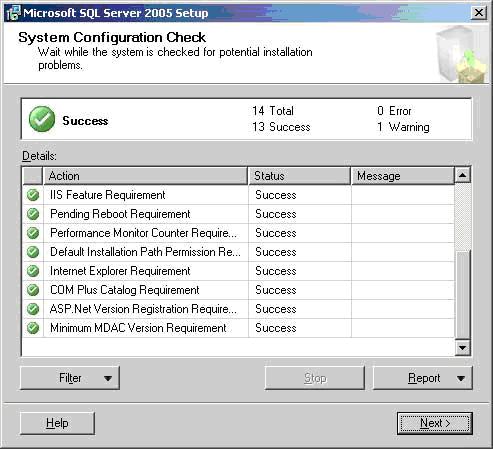Click green check beside Internet Explorer Requirement
This screenshot has width=493, height=449.
click(x=33, y=271)
